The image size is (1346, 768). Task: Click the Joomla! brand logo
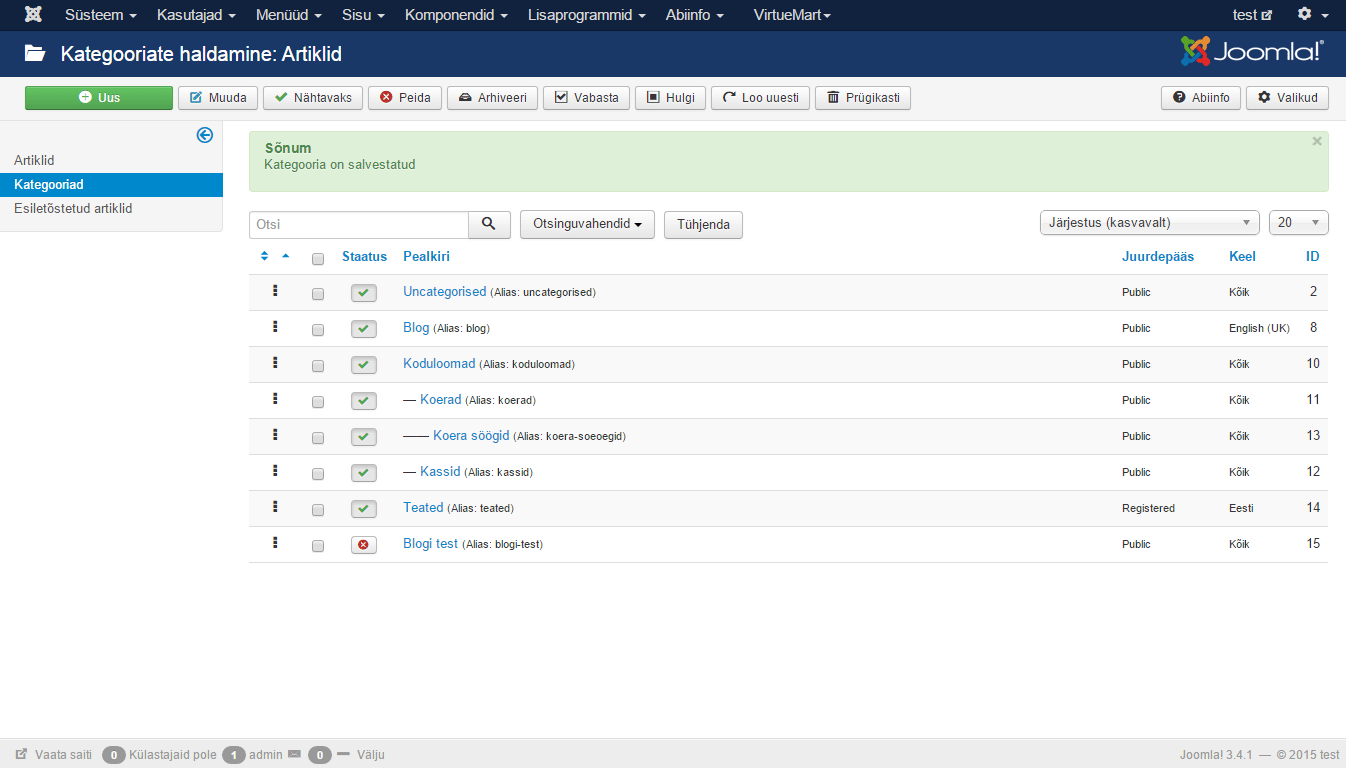point(1252,52)
